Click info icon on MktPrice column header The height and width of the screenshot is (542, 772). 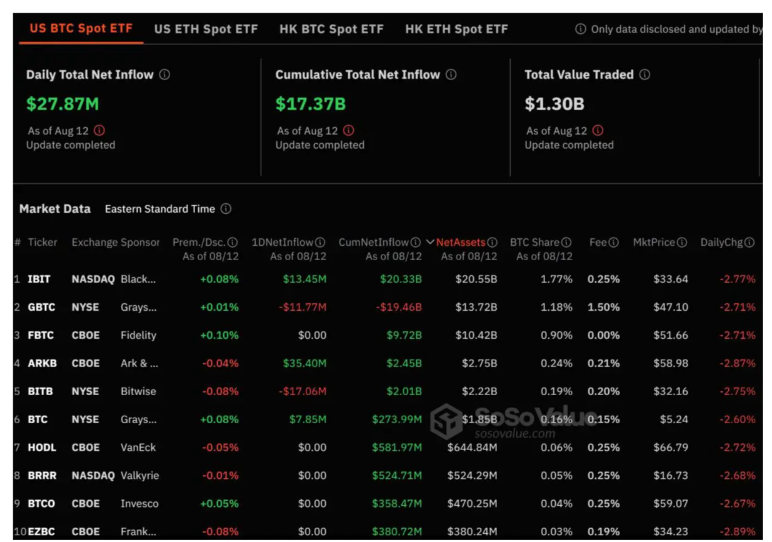[682, 242]
